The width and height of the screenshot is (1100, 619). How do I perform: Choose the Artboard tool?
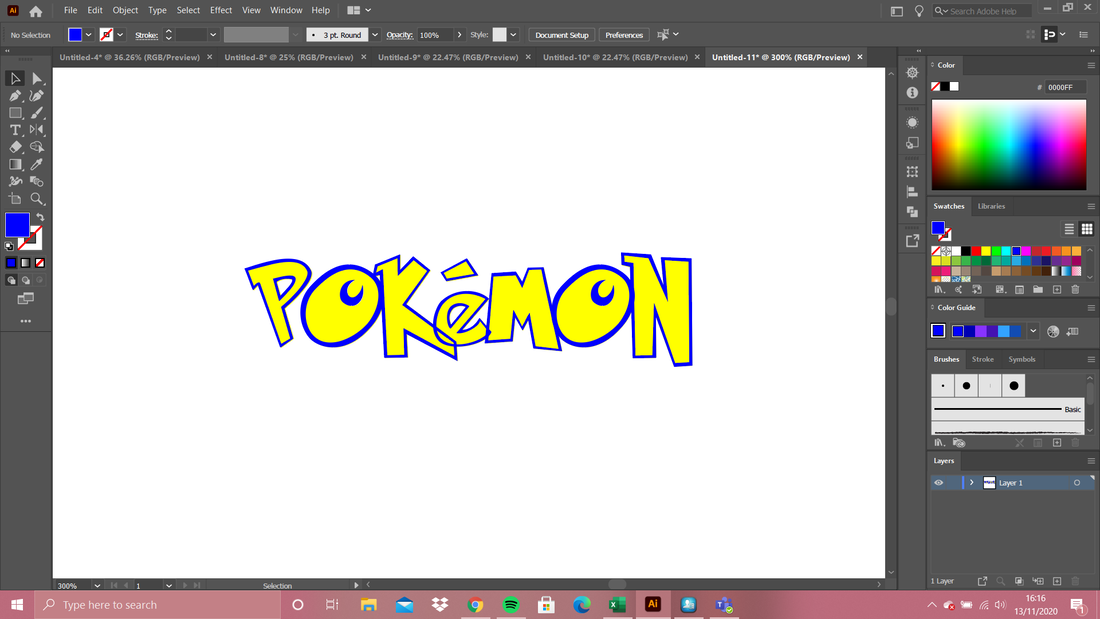click(x=15, y=199)
